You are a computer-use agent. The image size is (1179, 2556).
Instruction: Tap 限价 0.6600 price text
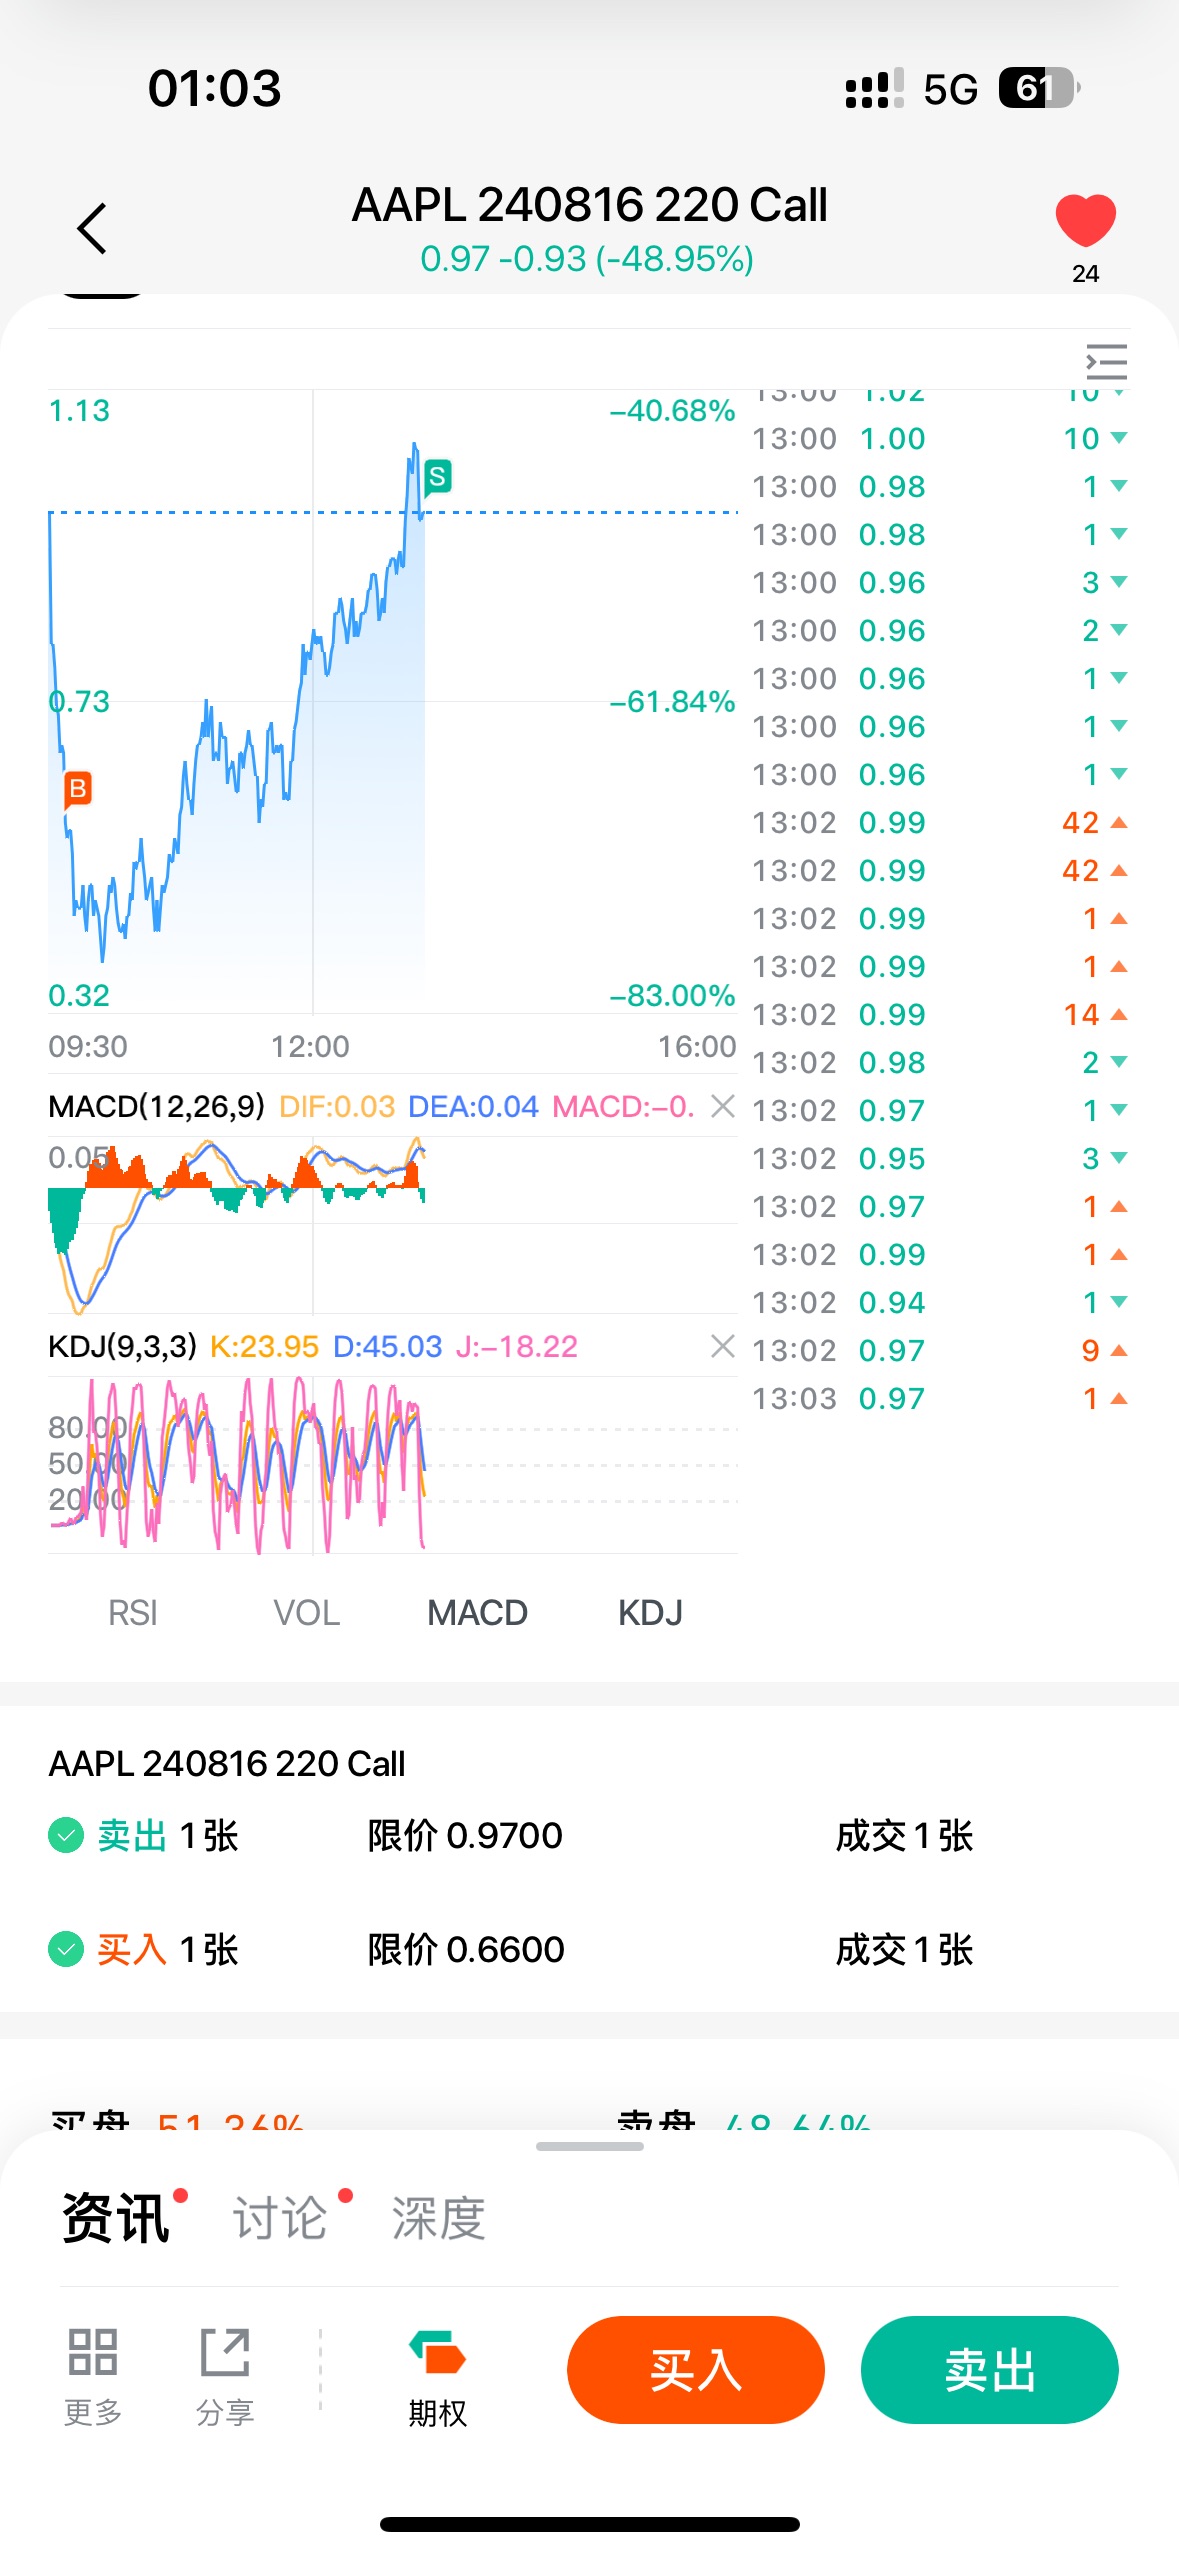pos(466,1949)
